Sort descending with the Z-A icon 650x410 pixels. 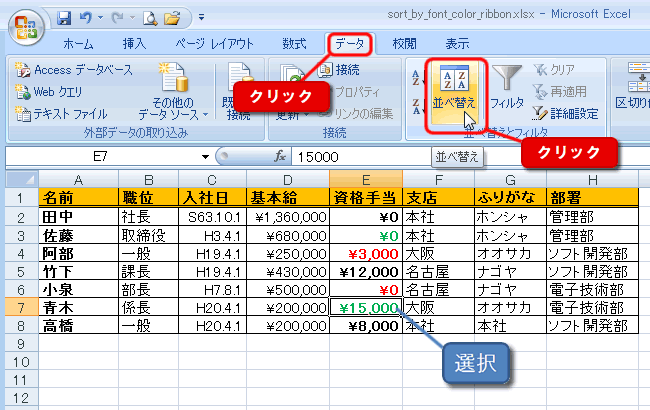click(x=417, y=106)
